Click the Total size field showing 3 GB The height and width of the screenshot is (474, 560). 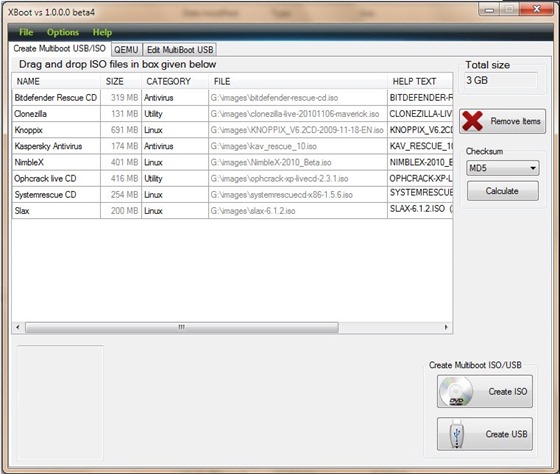pos(501,80)
